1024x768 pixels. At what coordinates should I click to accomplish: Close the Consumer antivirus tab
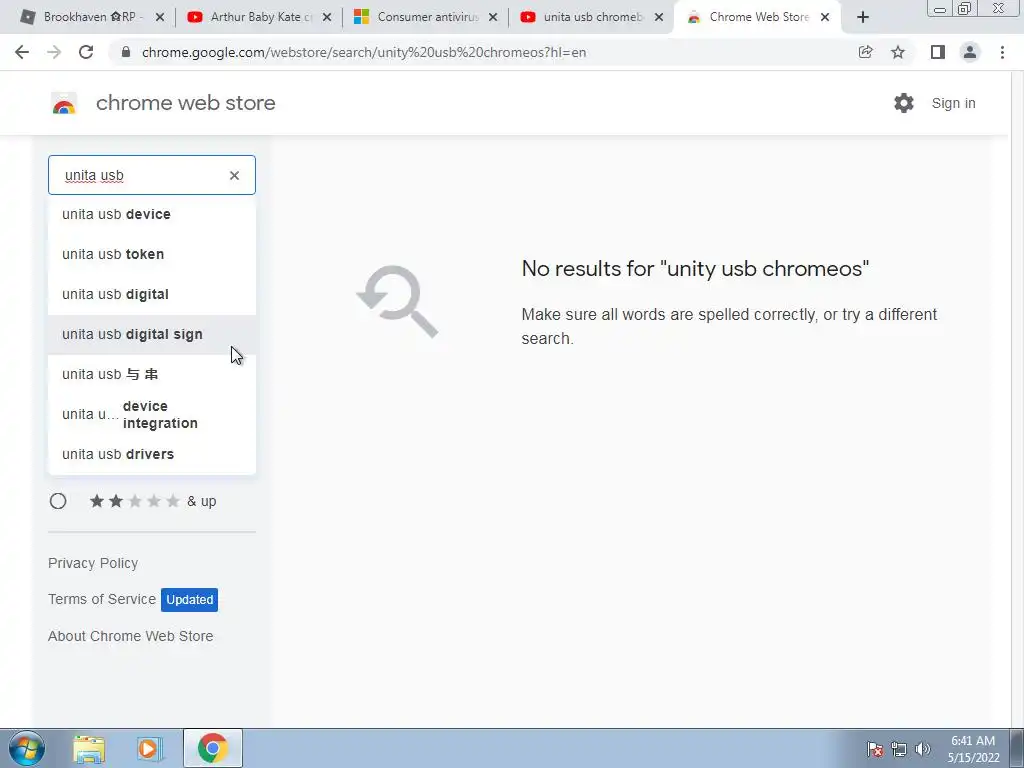(493, 17)
